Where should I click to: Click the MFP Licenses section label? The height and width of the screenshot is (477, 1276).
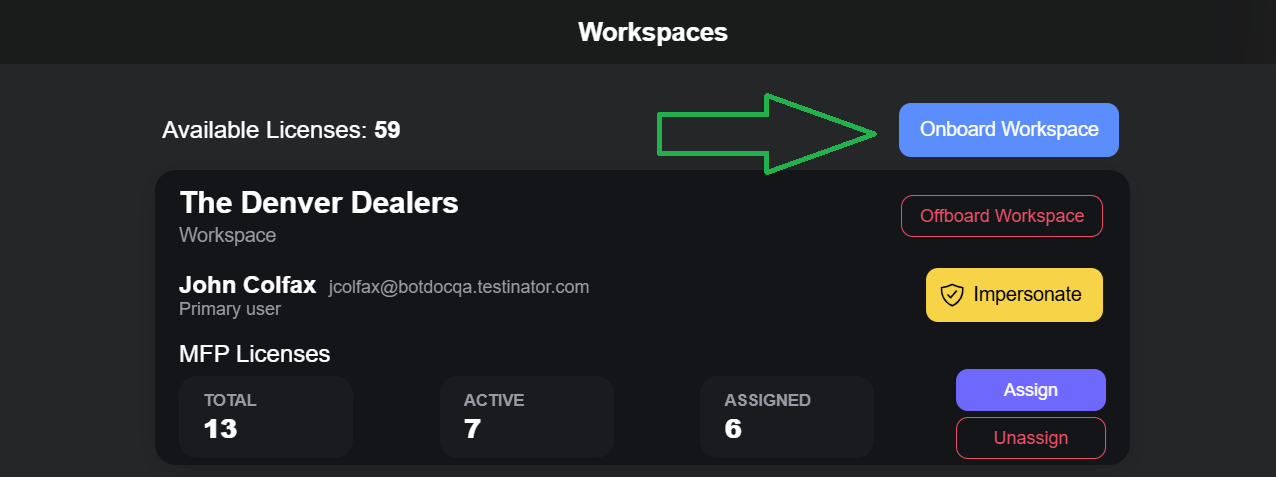(254, 354)
